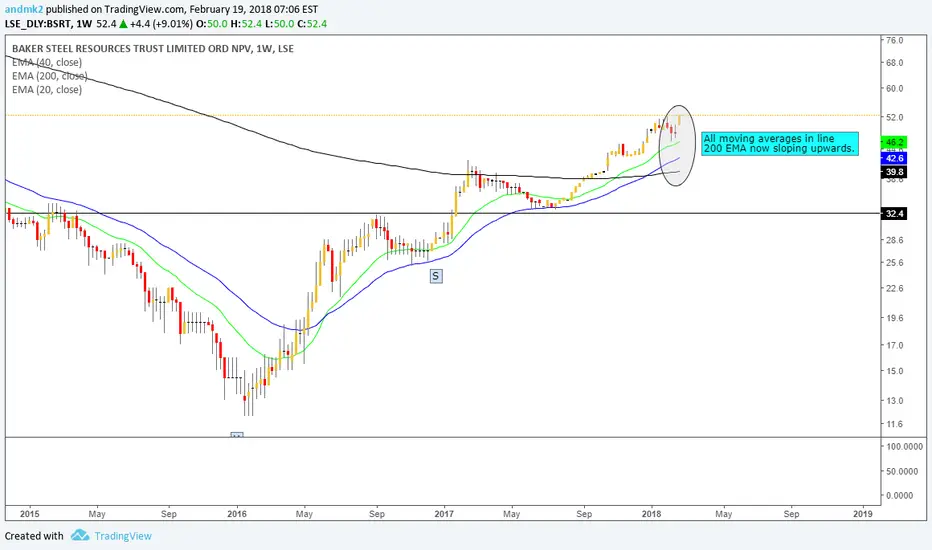
Task: Click the 68.0 price scale value
Action: point(895,62)
